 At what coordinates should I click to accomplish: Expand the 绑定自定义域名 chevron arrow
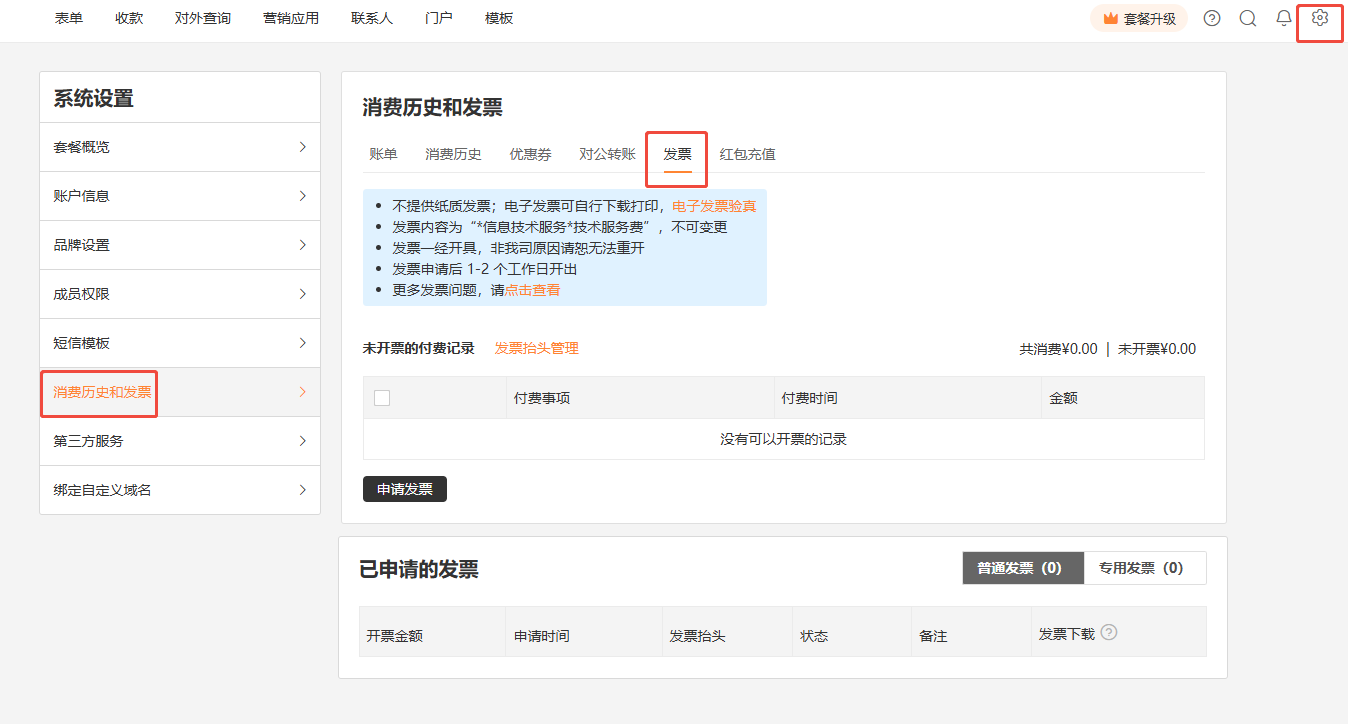302,490
